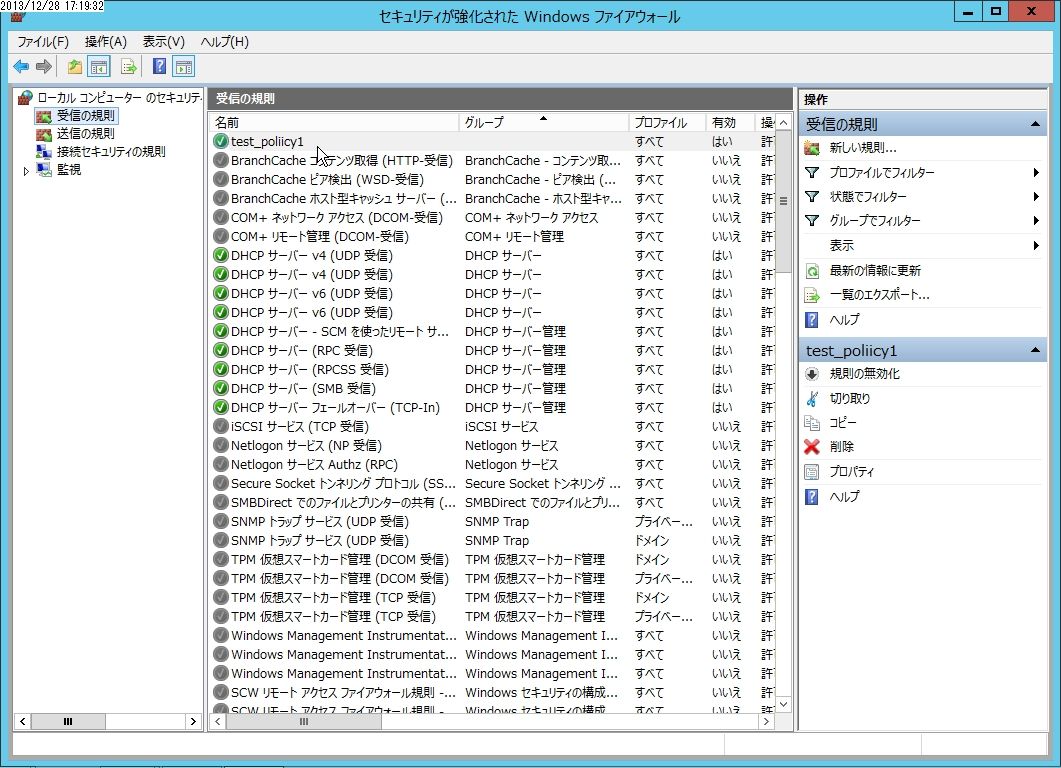Open the ヘルプ(H) menu
The height and width of the screenshot is (768, 1061).
pos(225,42)
